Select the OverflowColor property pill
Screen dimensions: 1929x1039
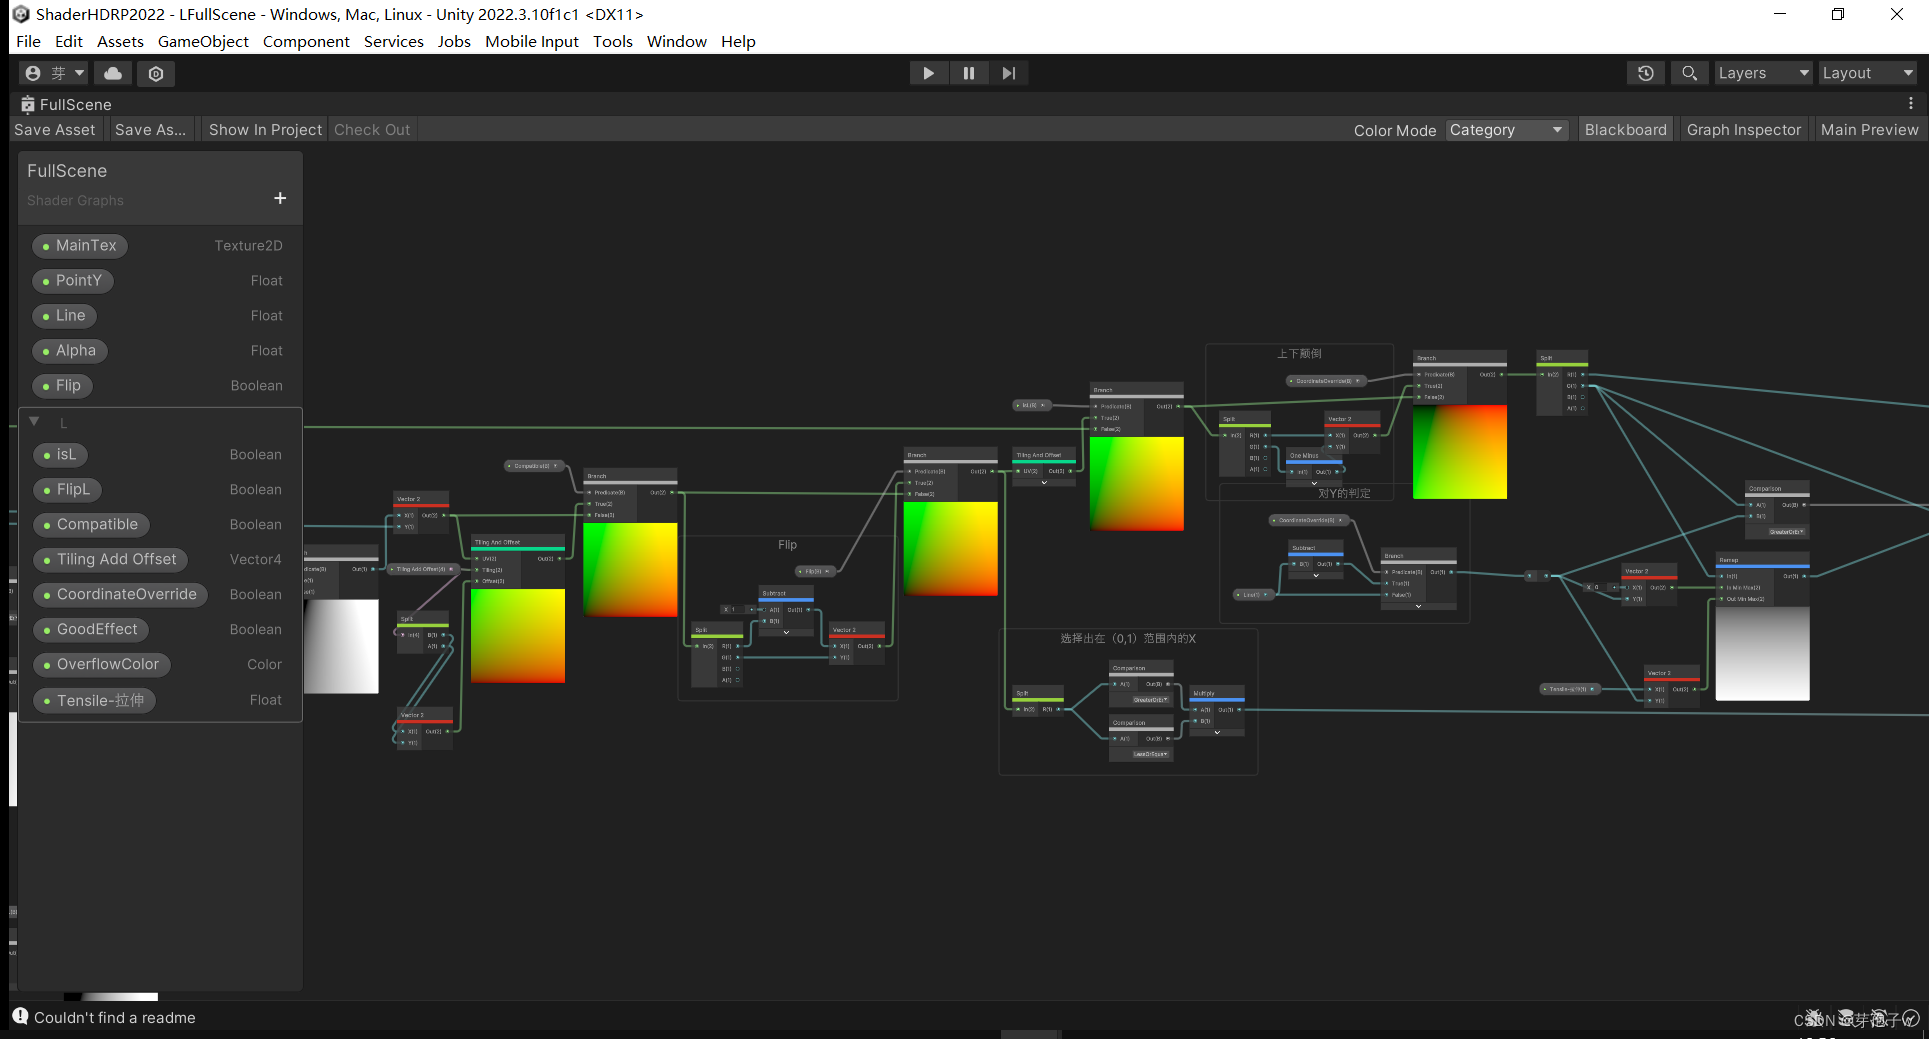102,664
